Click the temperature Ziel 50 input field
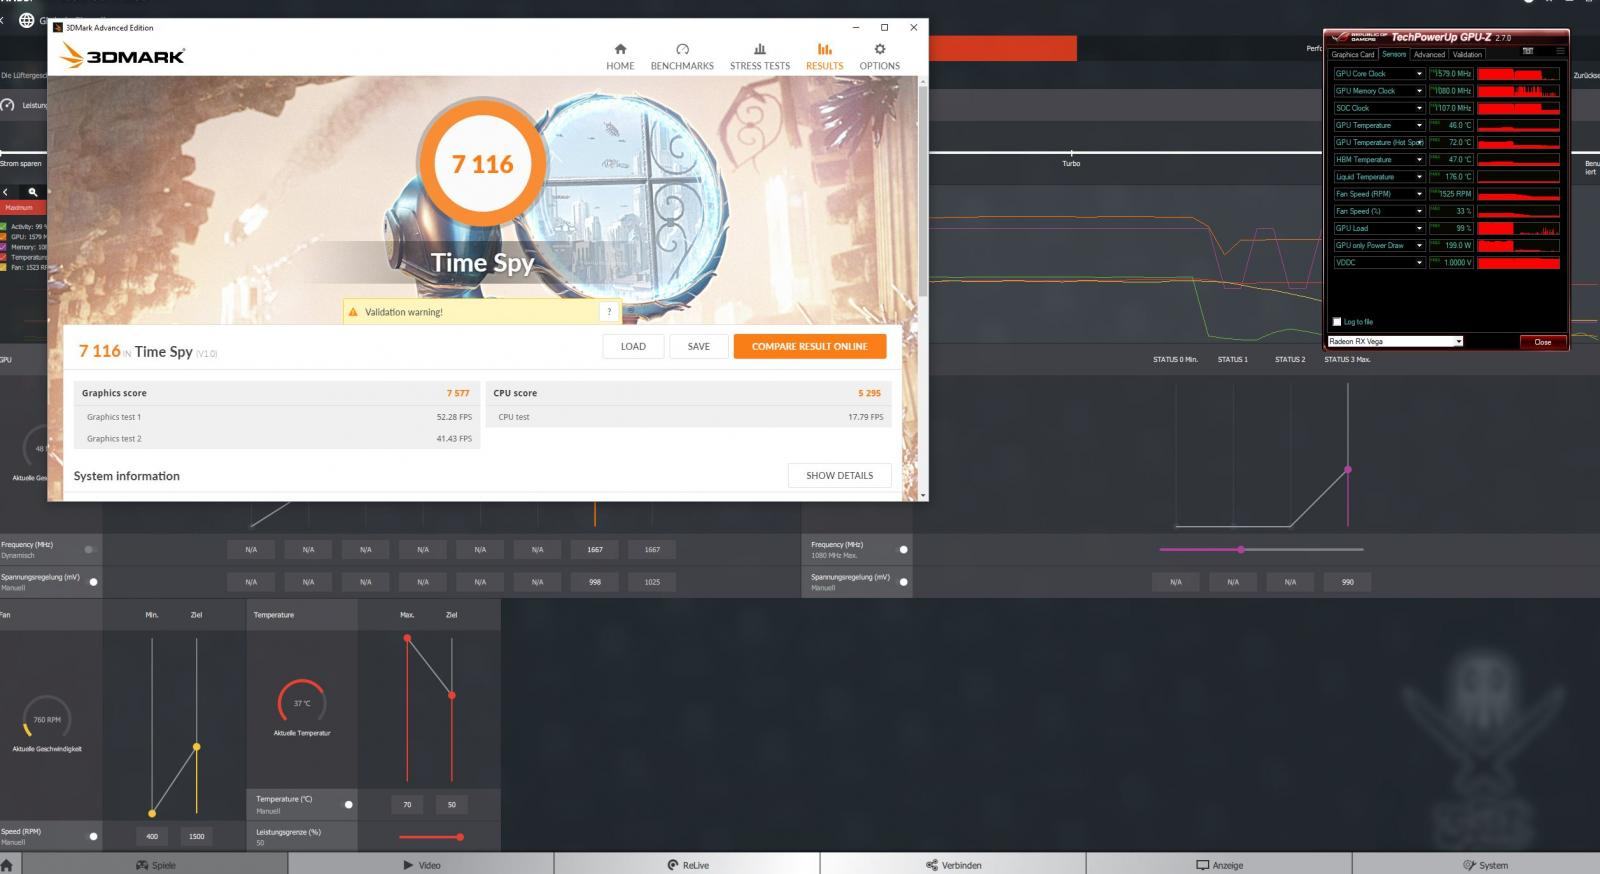This screenshot has width=1600, height=874. coord(452,804)
